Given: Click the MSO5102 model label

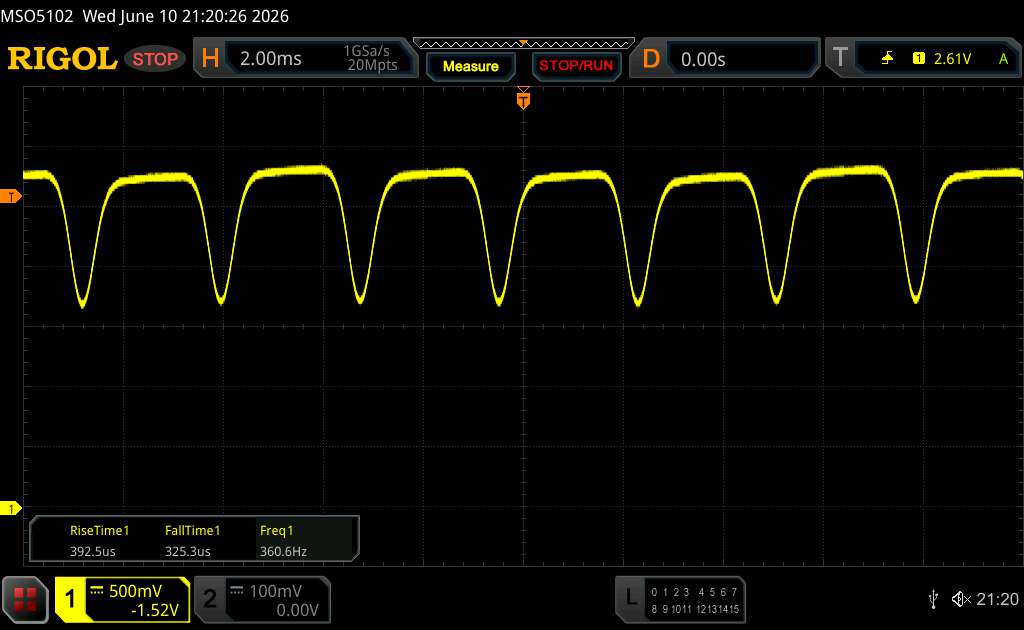Looking at the screenshot, I should coord(37,16).
